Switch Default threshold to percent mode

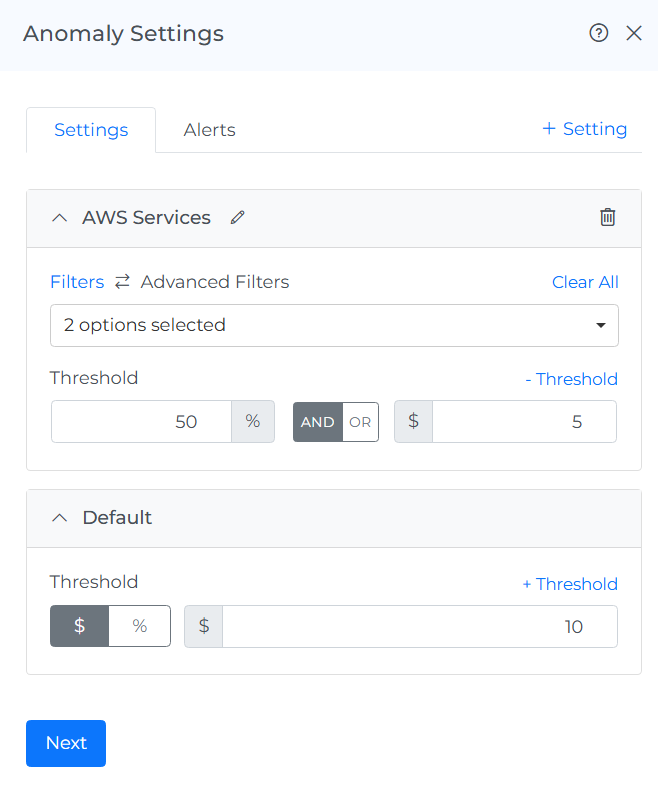139,626
